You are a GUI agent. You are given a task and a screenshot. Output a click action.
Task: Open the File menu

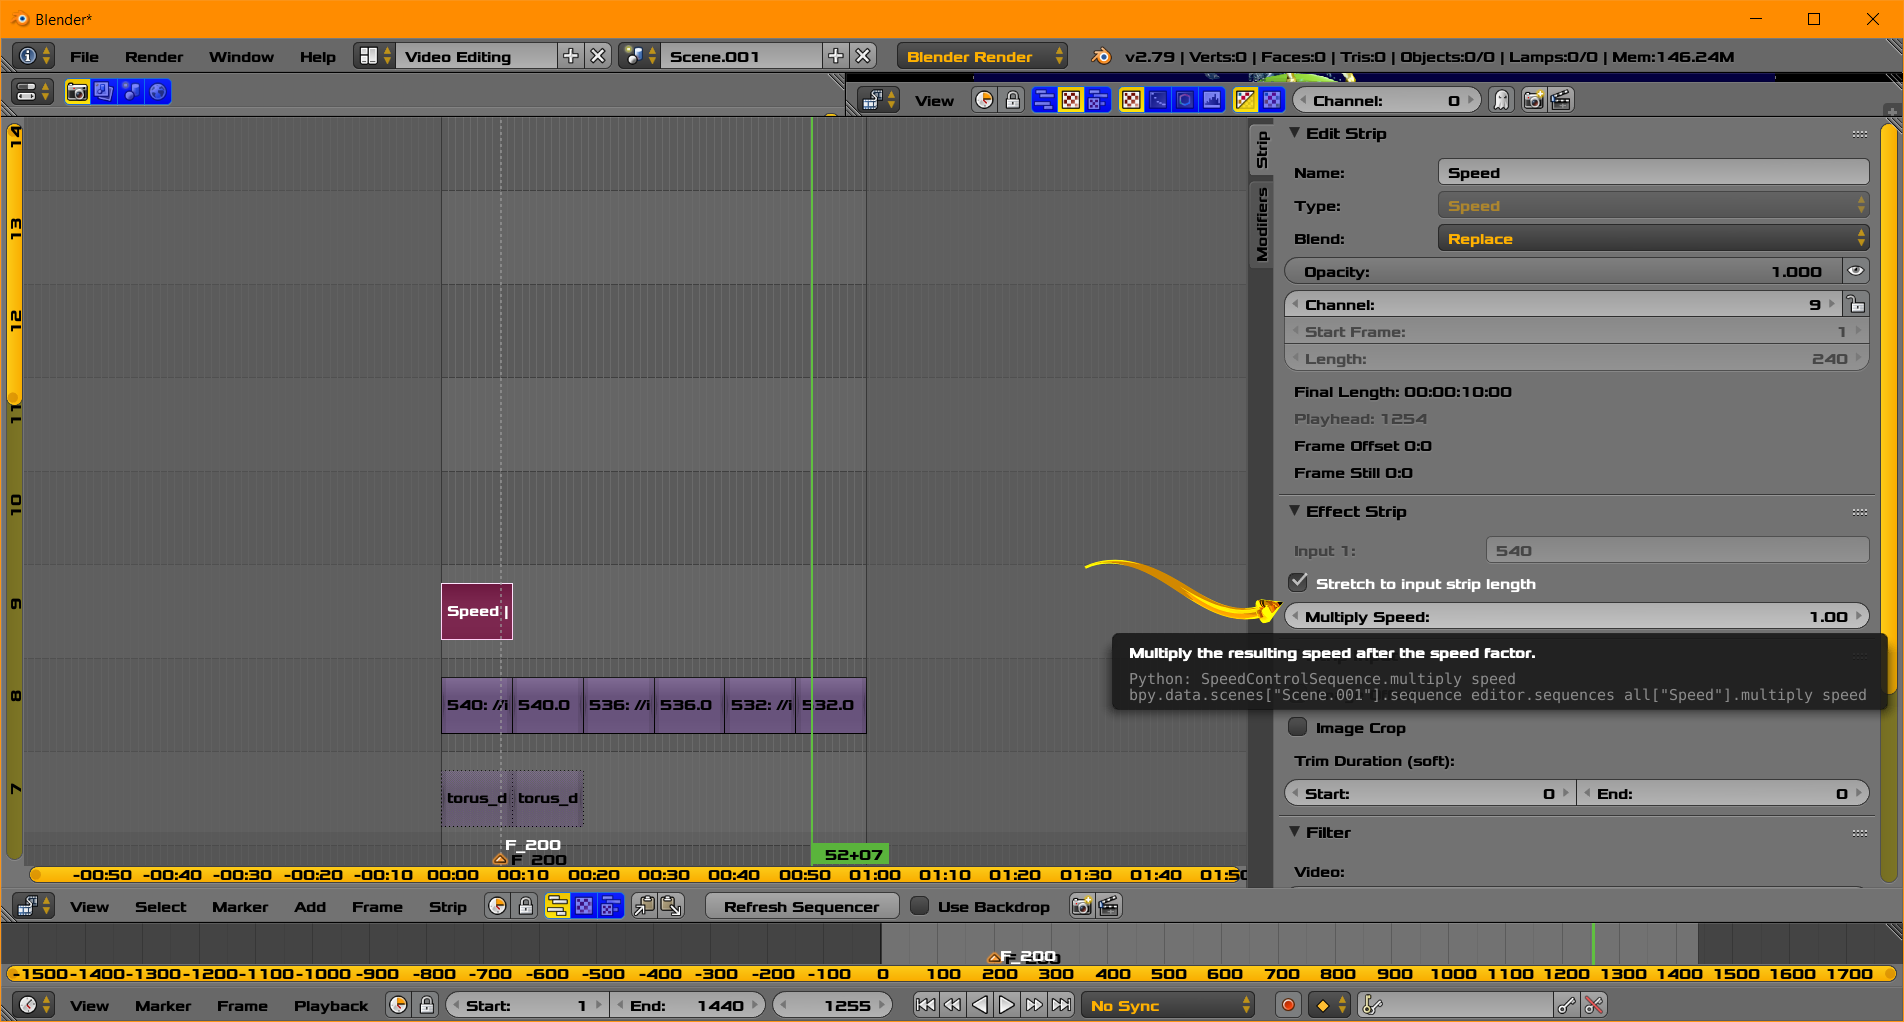pyautogui.click(x=84, y=56)
